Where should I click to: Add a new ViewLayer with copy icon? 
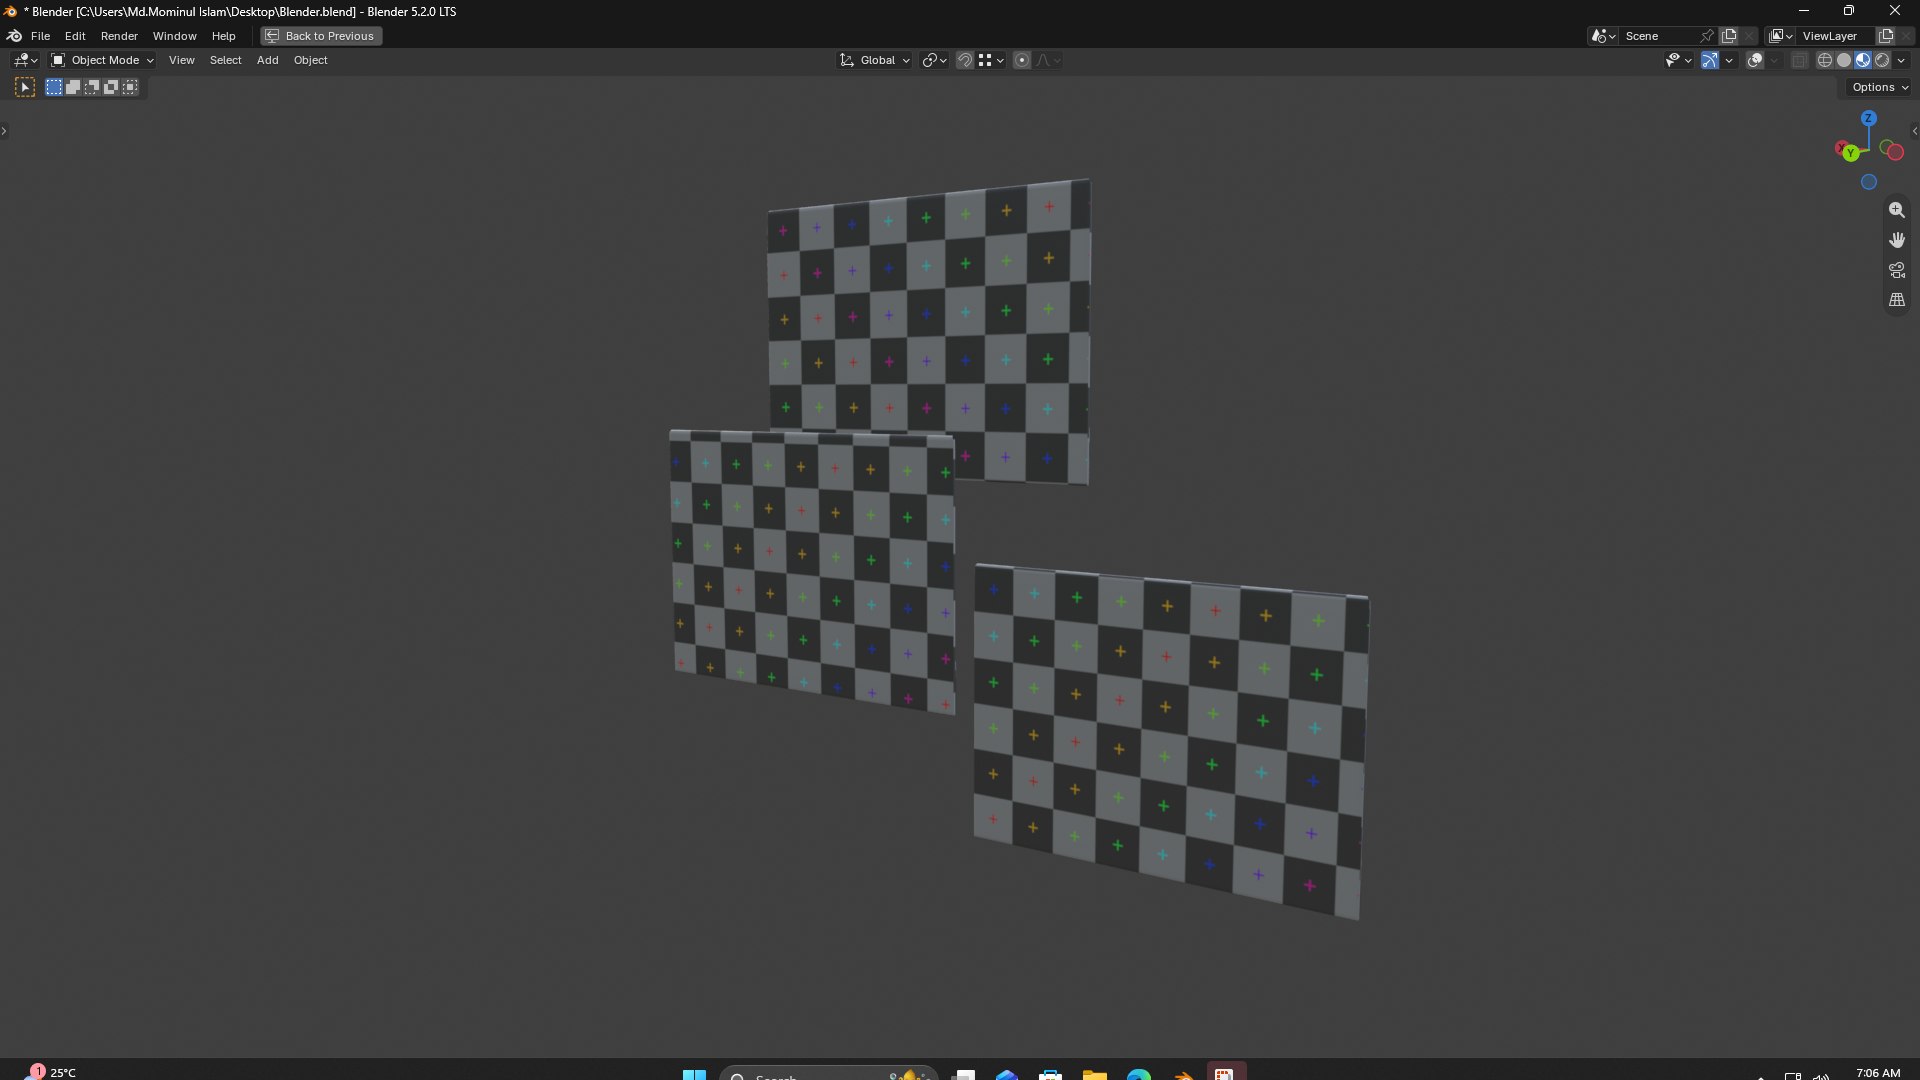click(x=1886, y=36)
